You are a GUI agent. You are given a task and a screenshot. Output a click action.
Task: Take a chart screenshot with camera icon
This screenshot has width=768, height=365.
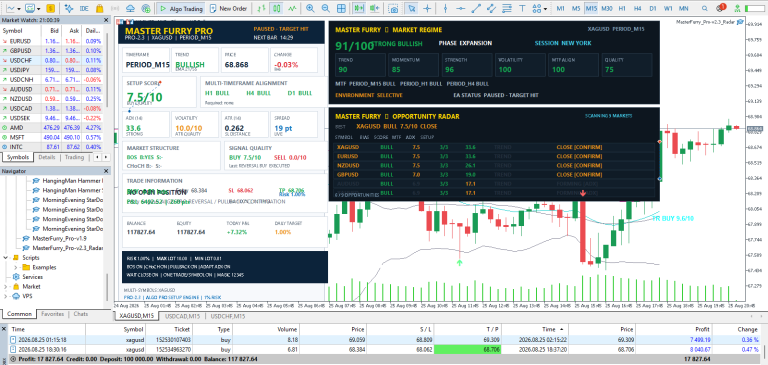click(x=393, y=8)
